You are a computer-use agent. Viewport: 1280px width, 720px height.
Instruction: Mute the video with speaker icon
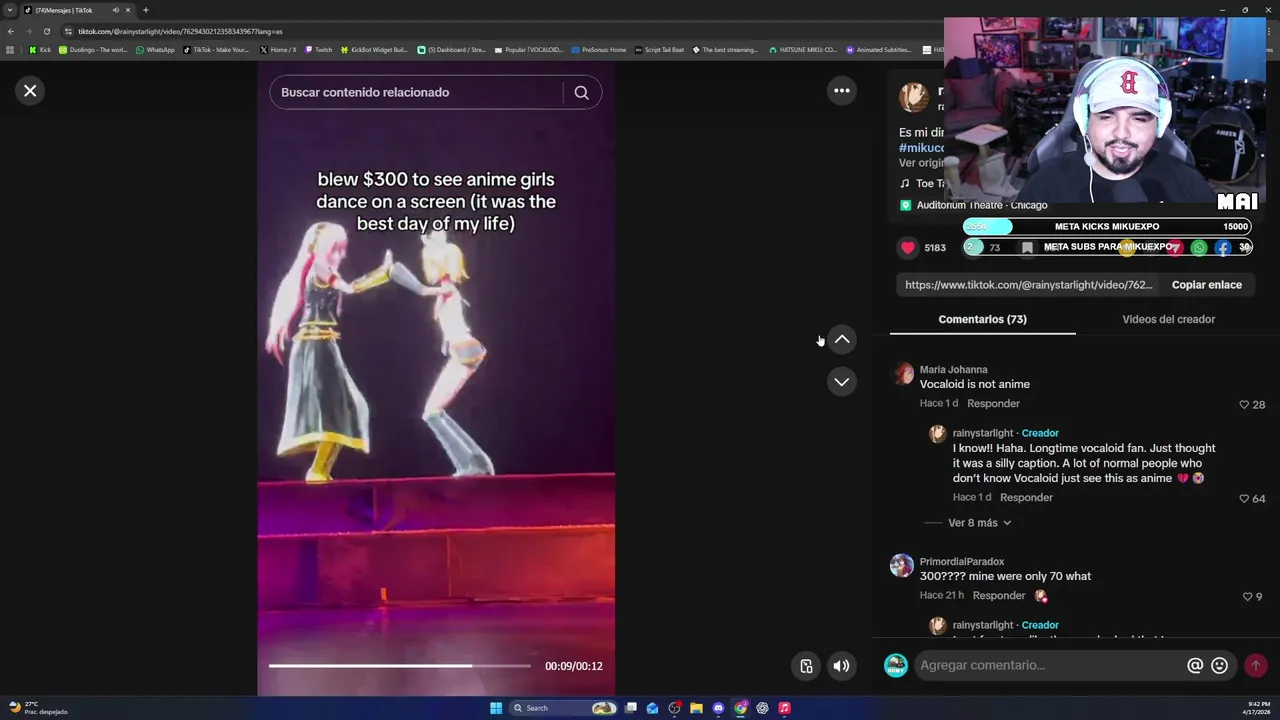842,666
